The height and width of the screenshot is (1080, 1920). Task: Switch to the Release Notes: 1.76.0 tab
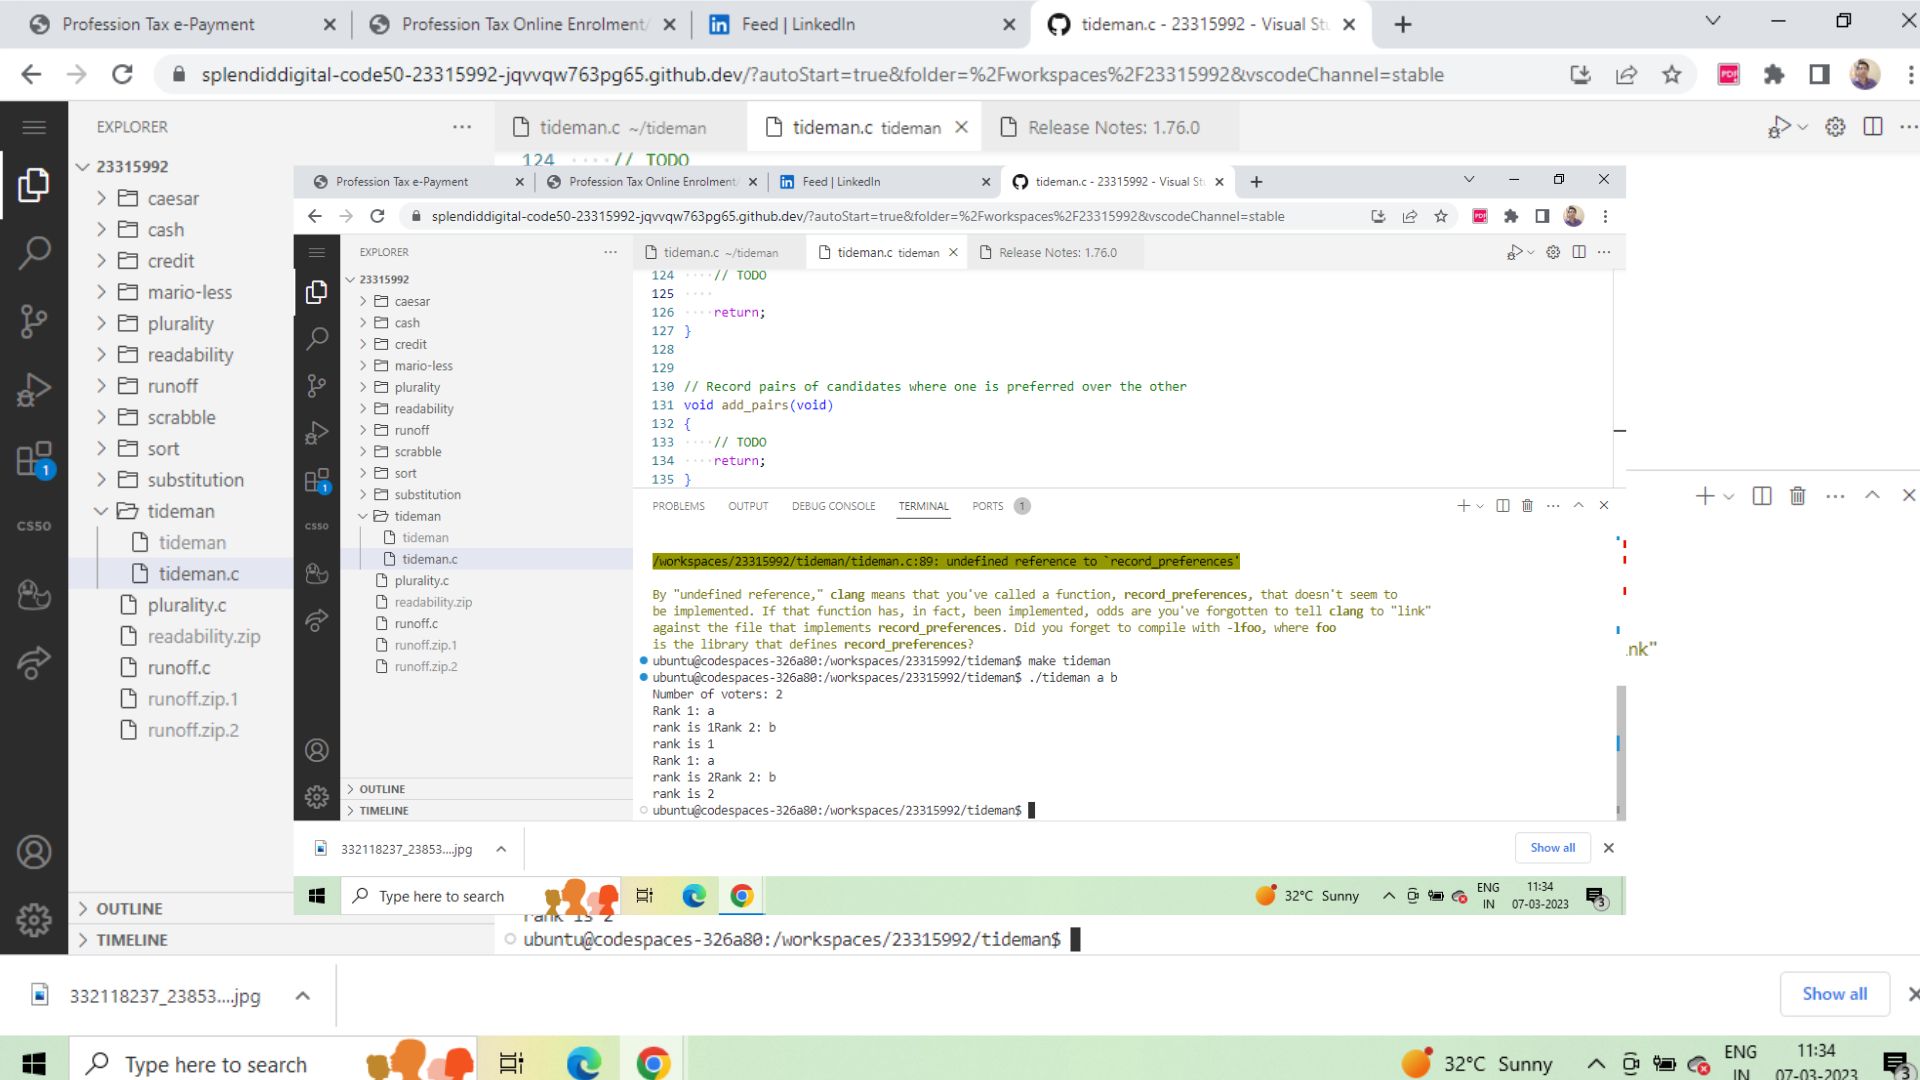pos(1112,128)
